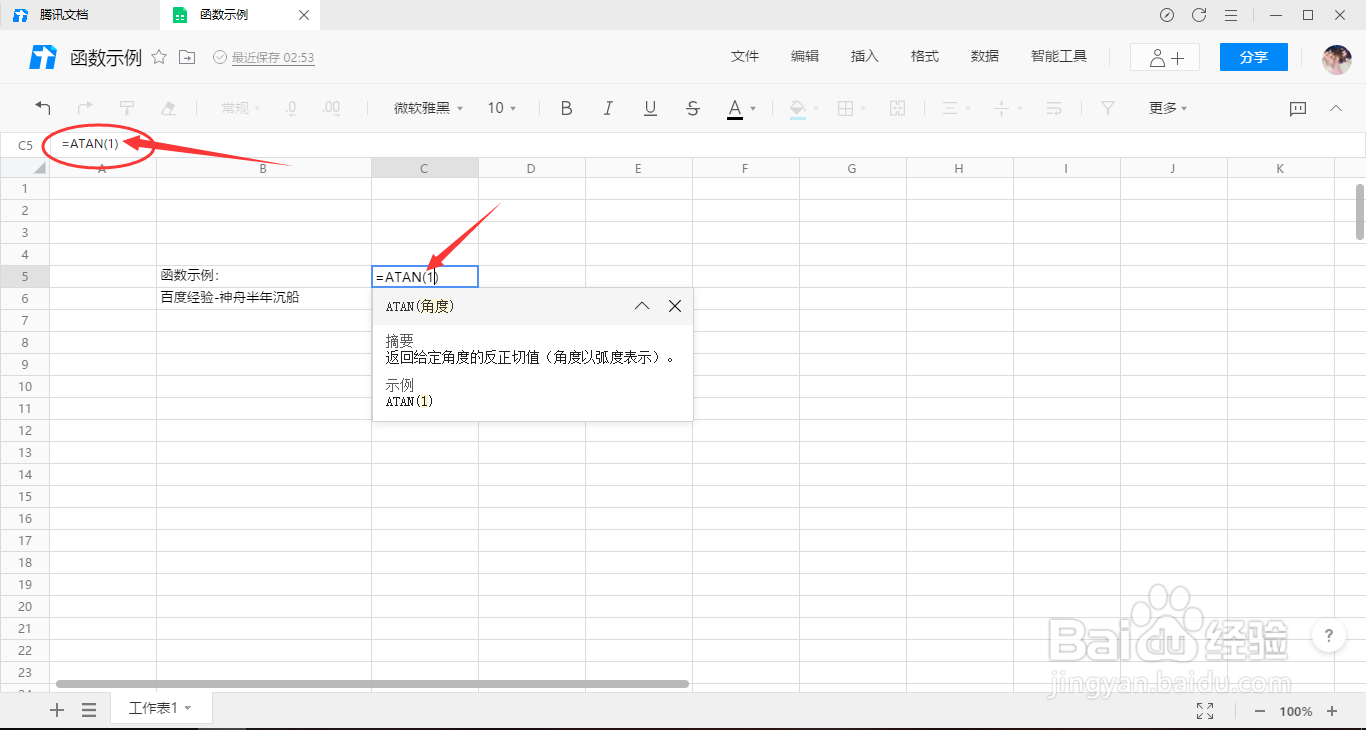Add a new sheet with plus icon
Viewport: 1366px width, 730px height.
click(x=57, y=710)
